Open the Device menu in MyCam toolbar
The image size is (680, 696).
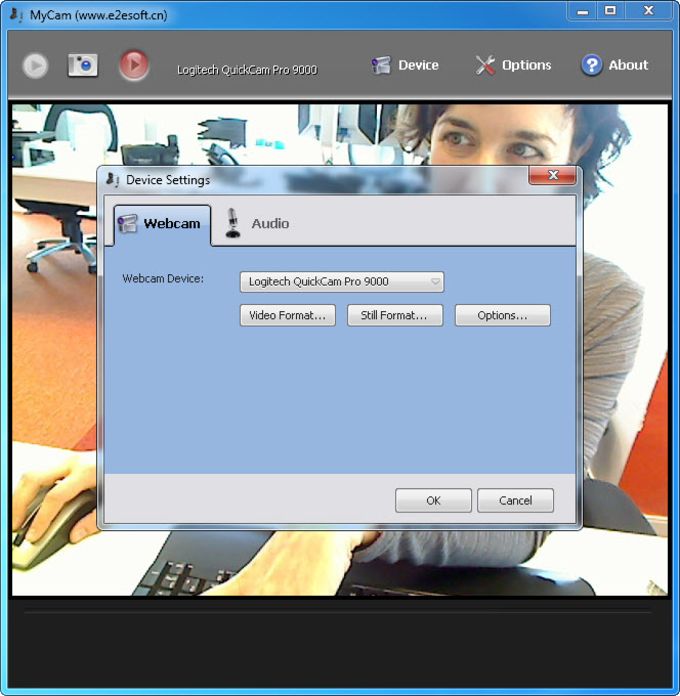pos(404,65)
